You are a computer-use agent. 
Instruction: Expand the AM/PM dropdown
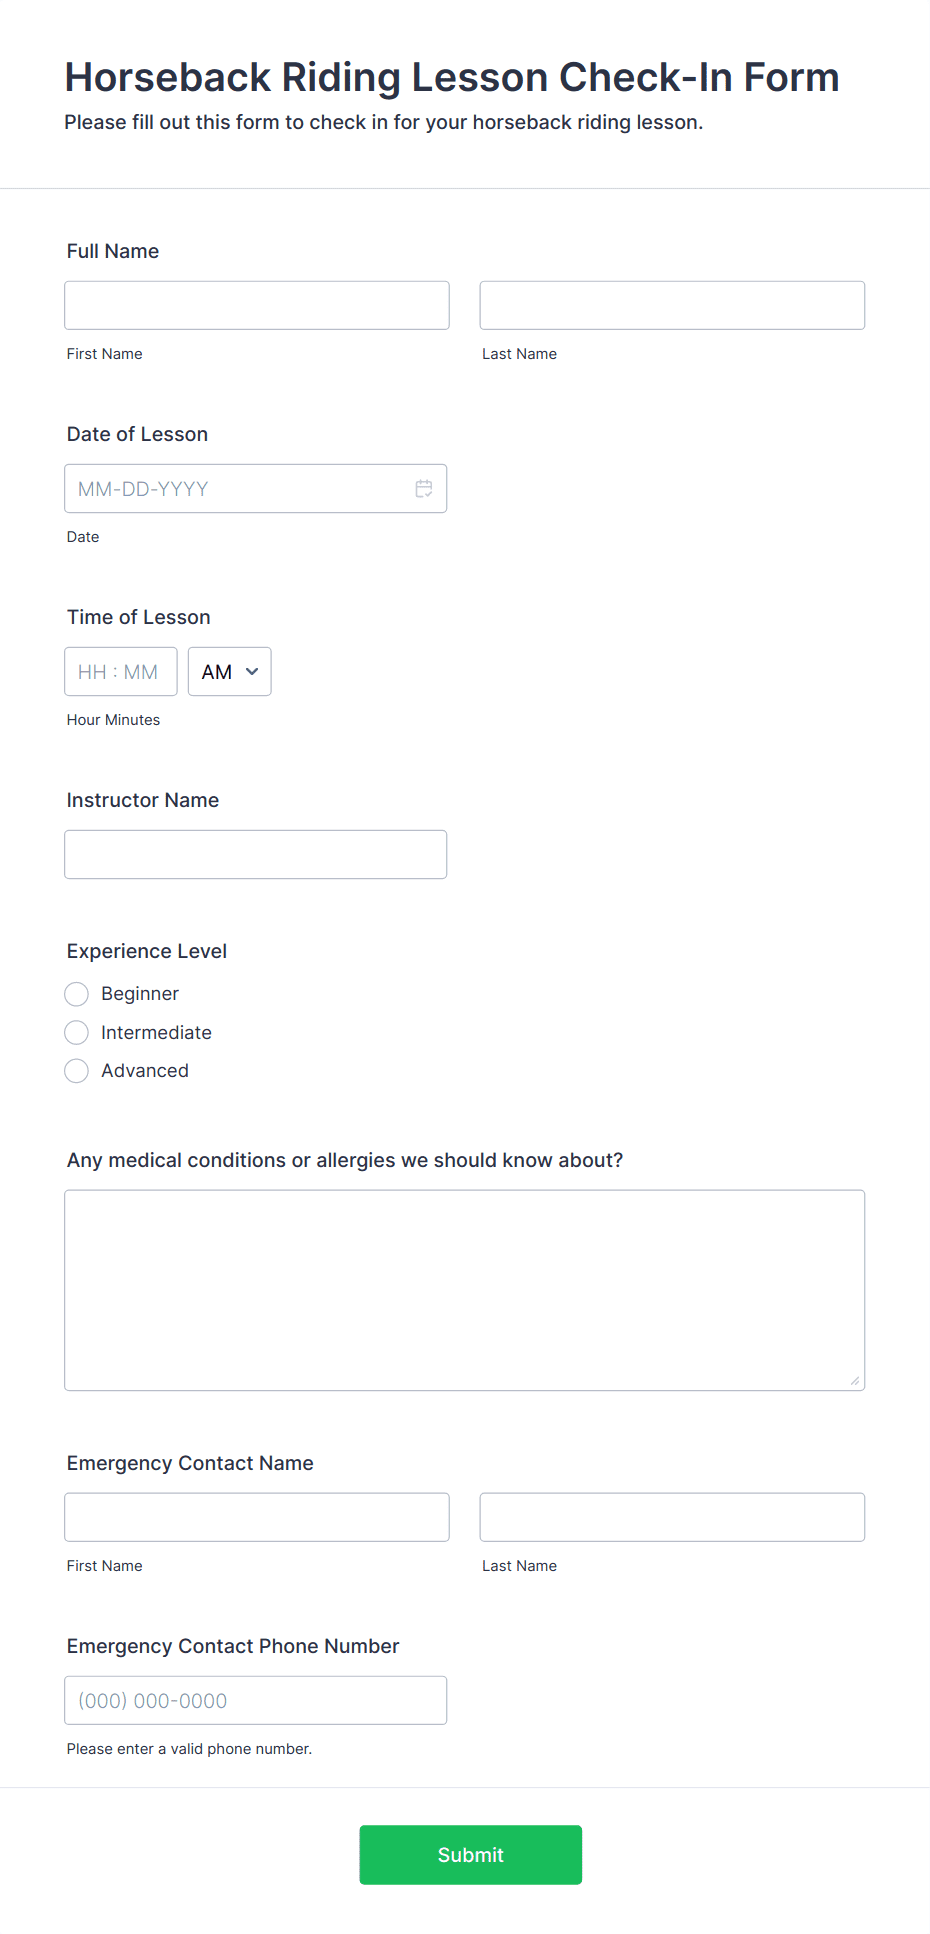coord(230,672)
